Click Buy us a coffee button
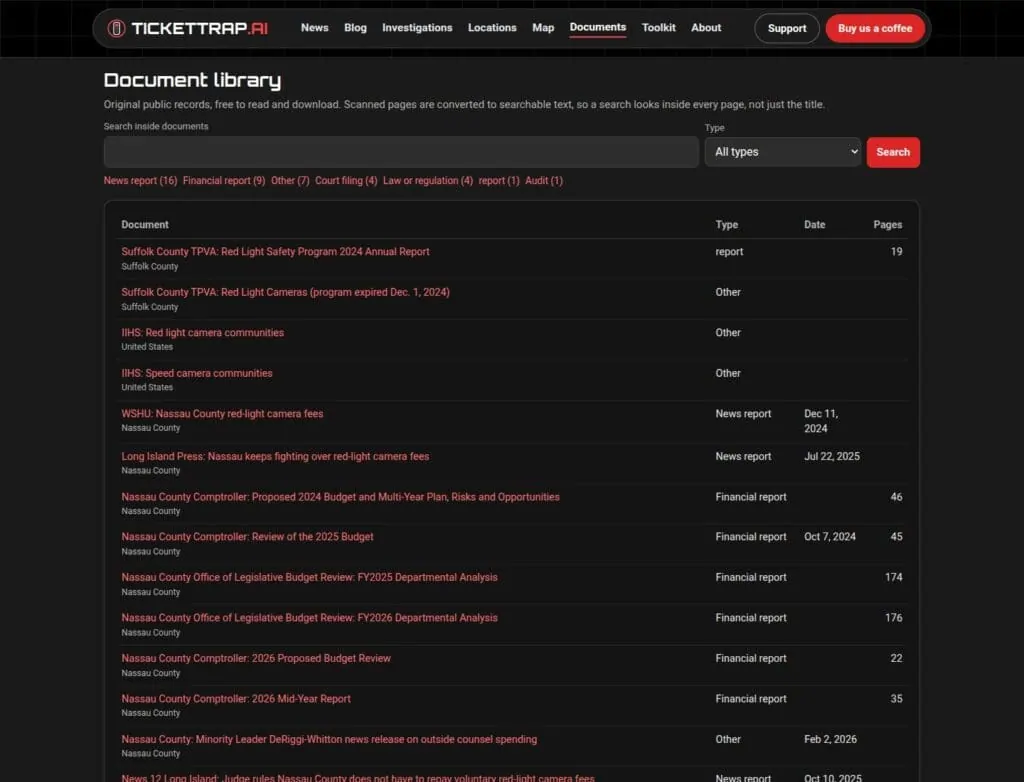This screenshot has width=1024, height=782. 874,28
